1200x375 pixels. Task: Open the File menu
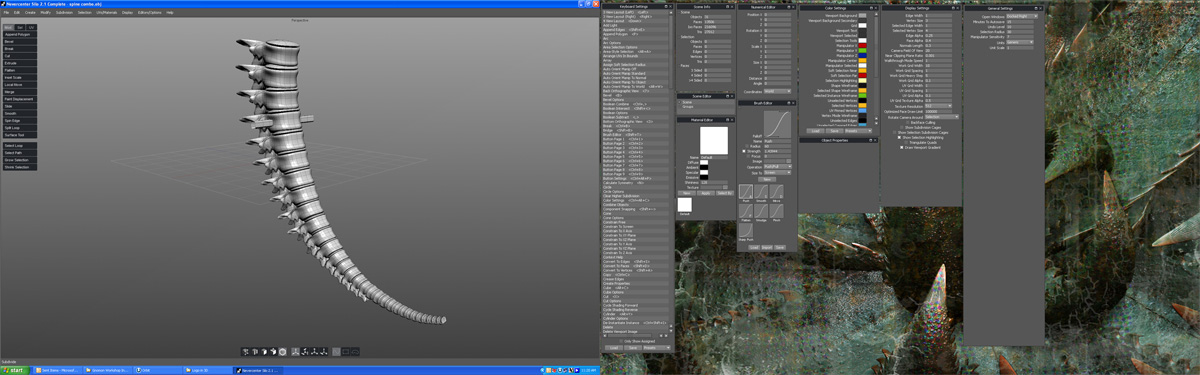[x=5, y=12]
